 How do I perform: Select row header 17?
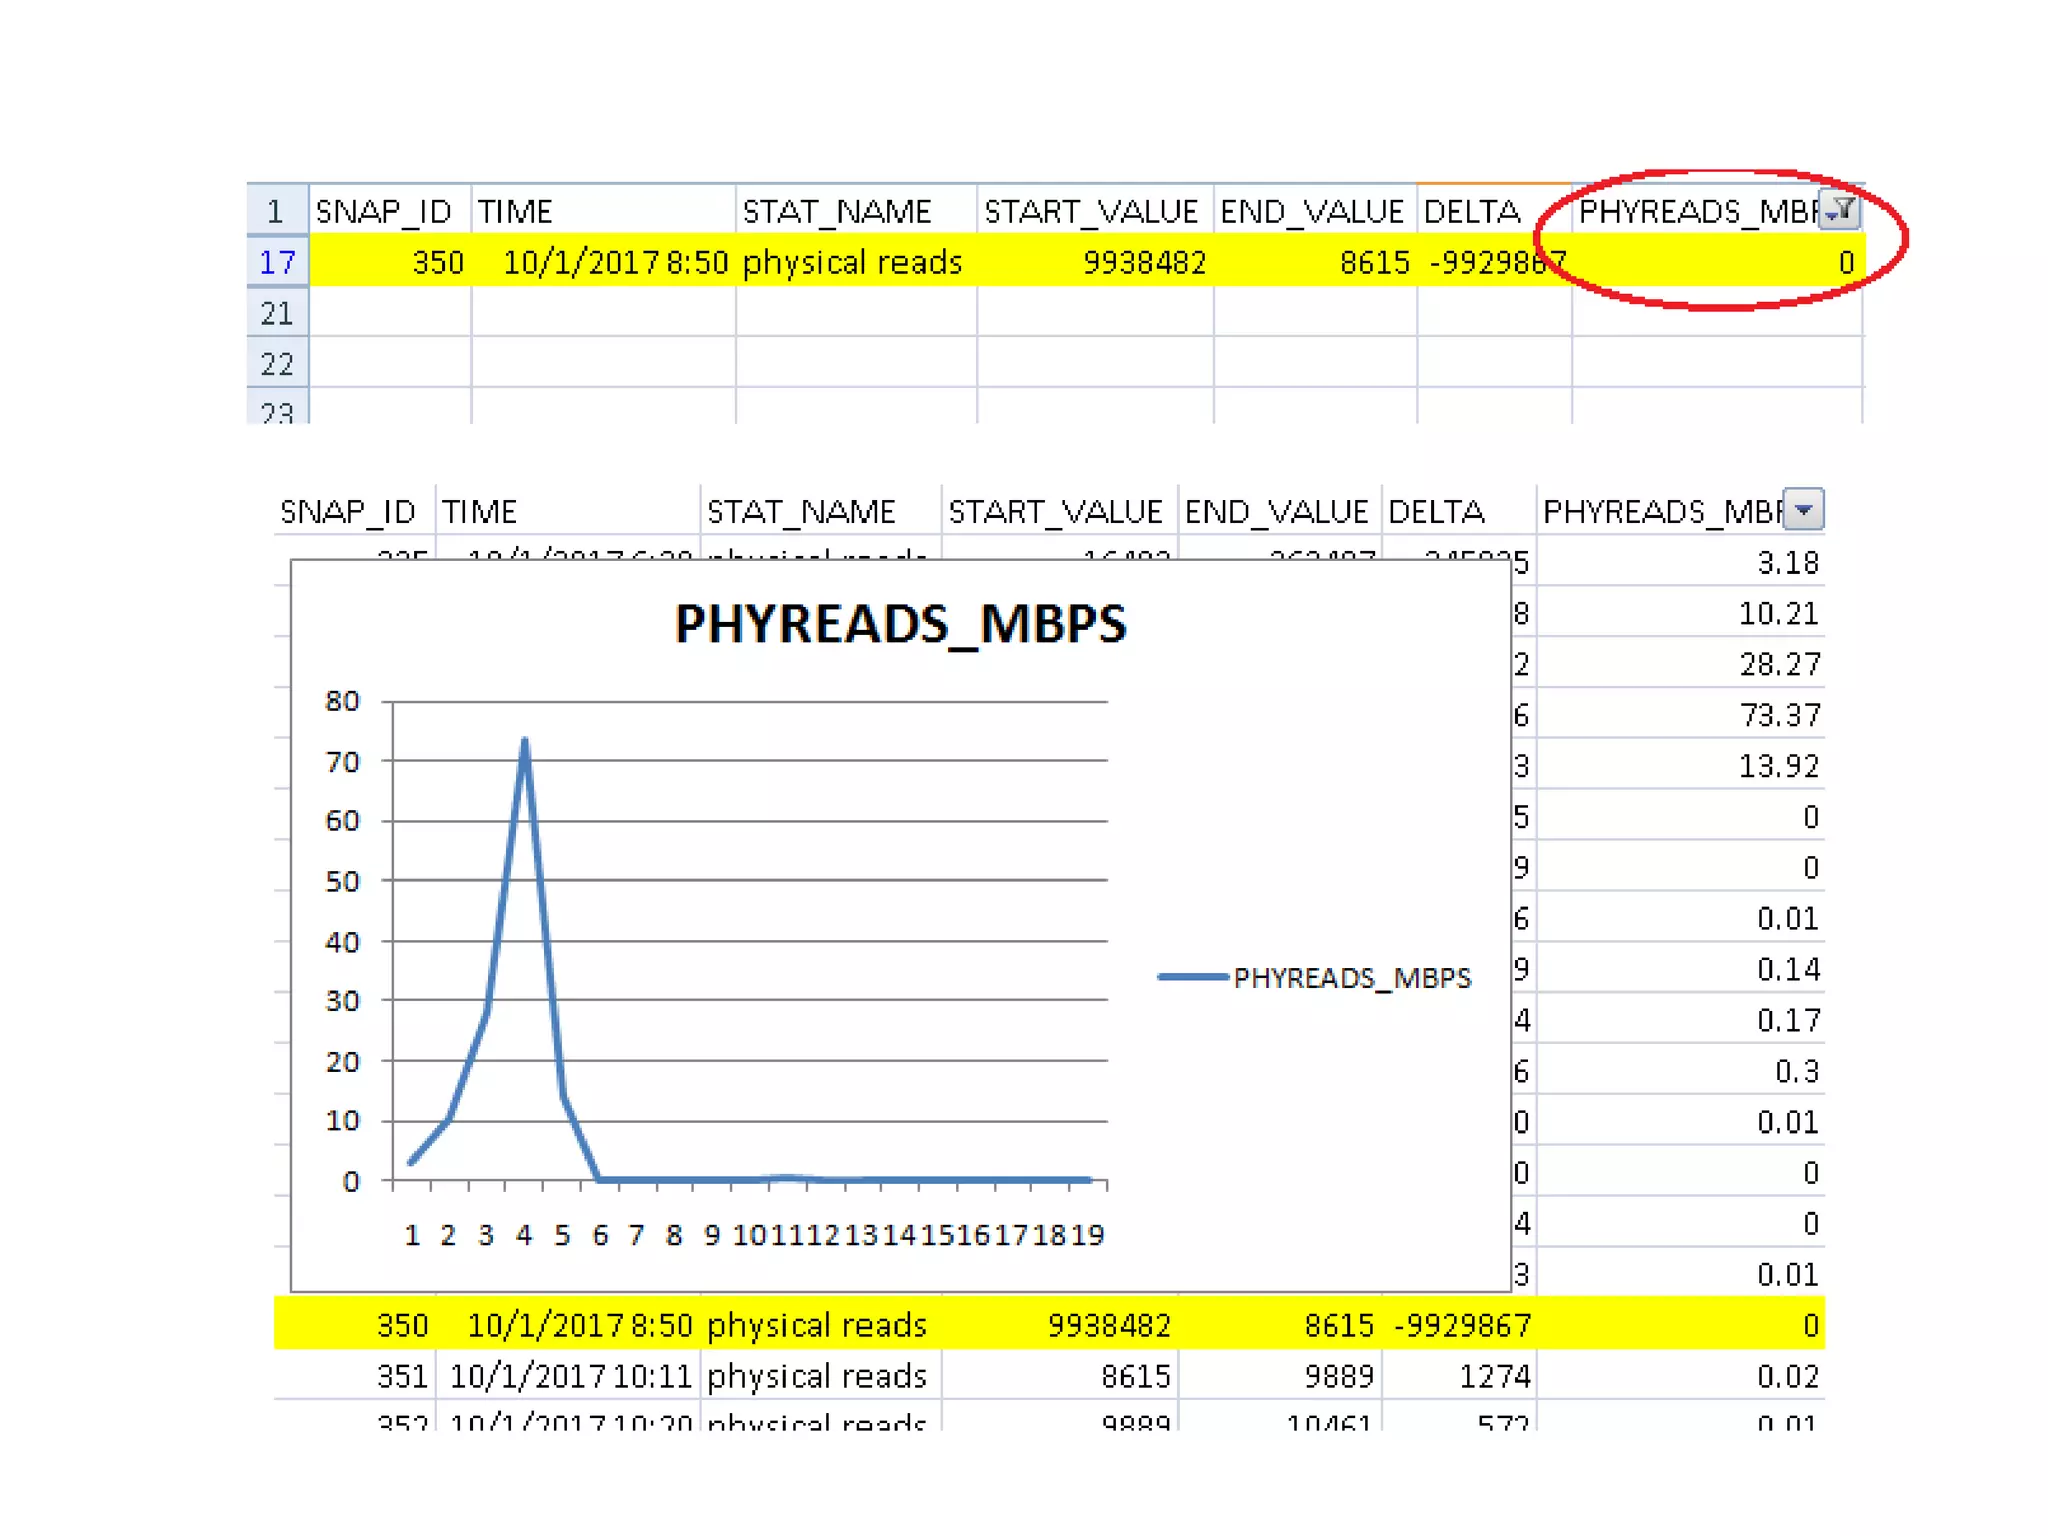[x=277, y=262]
